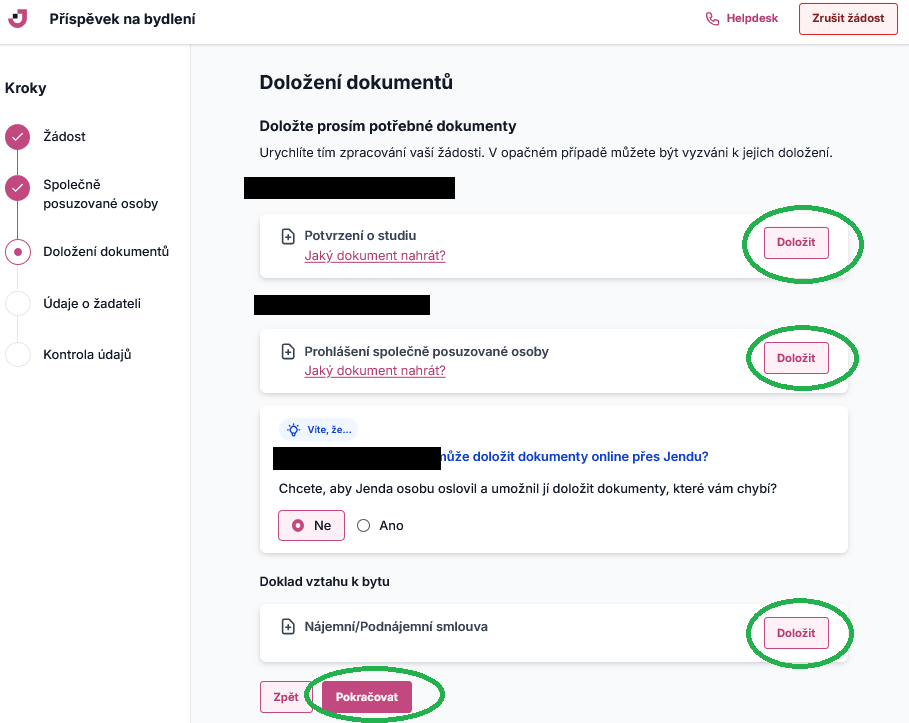
Task: Click document icon beside Potvrzení o studiu
Action: coord(288,236)
